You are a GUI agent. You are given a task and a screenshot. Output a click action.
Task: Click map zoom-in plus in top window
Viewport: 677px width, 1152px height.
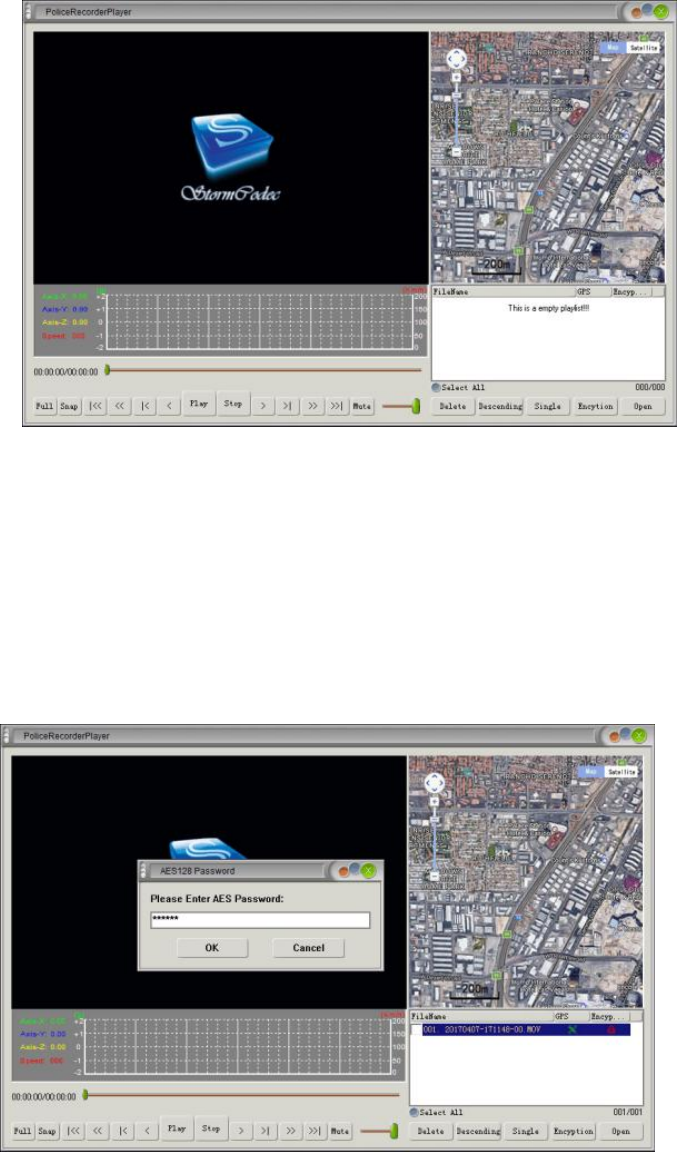(x=456, y=77)
